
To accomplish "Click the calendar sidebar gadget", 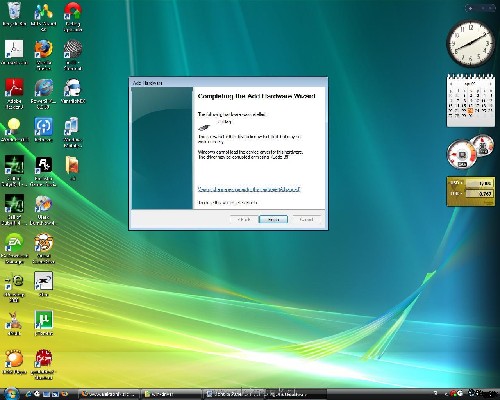I will tap(470, 100).
